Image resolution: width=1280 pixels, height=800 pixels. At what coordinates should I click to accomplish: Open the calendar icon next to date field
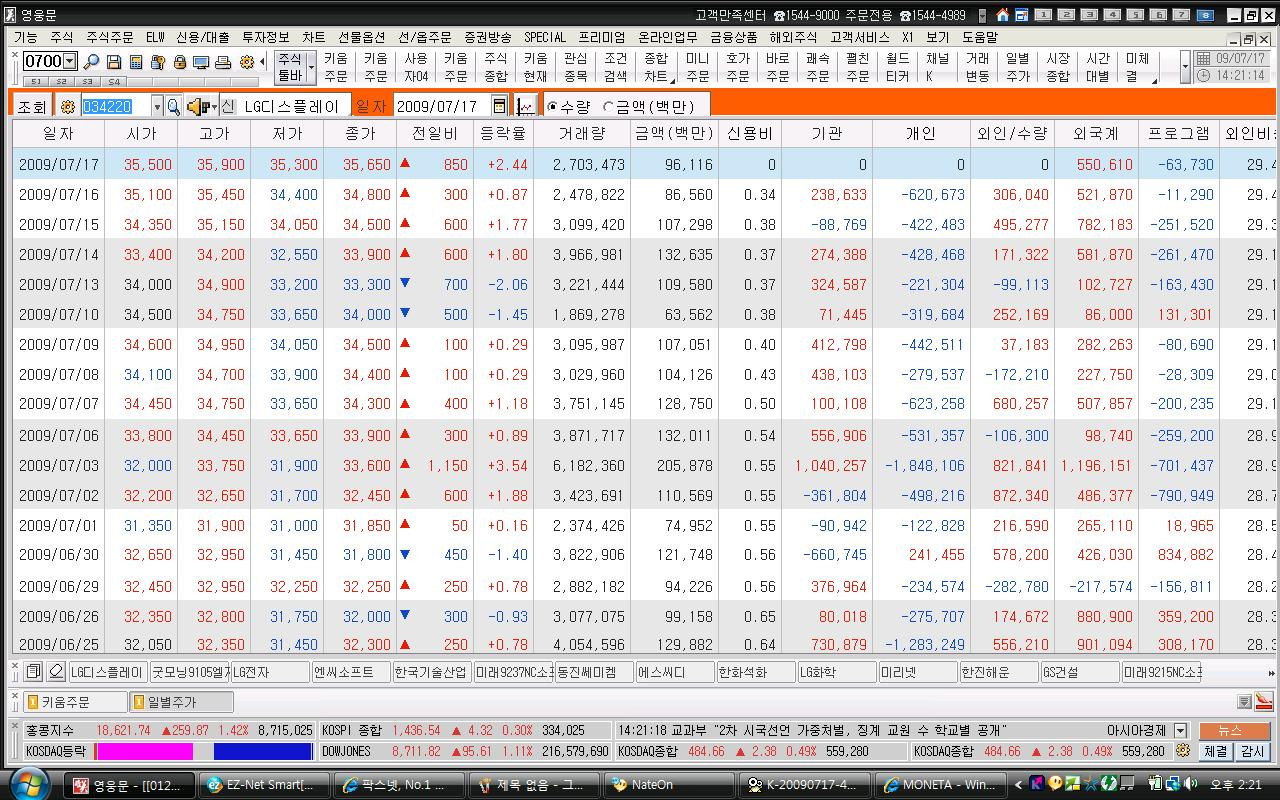[x=499, y=104]
